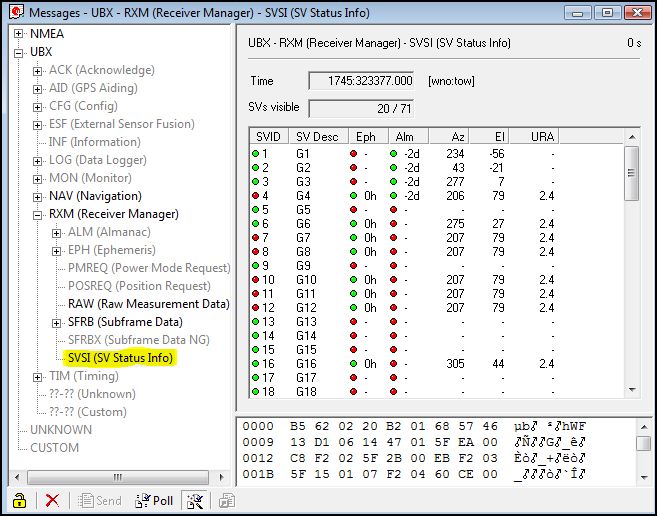Click the red X clear icon
657x516 pixels.
pyautogui.click(x=53, y=500)
